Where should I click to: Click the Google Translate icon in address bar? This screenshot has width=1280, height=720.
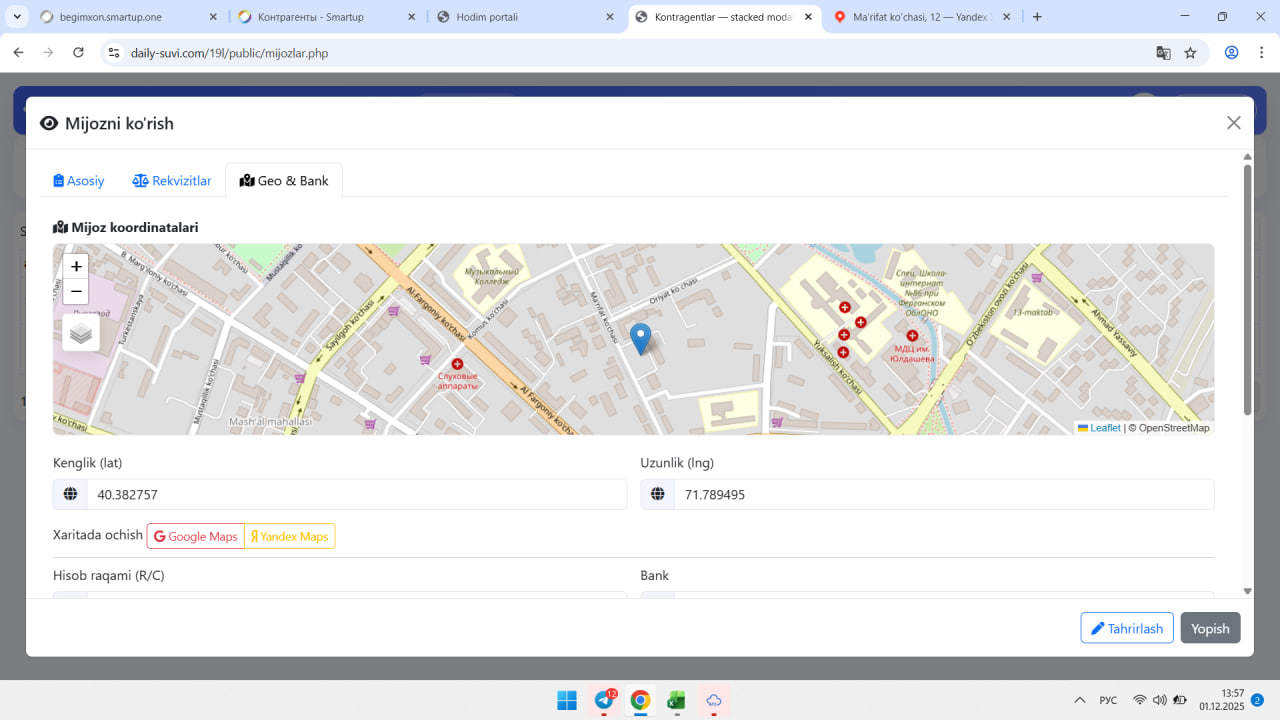point(1163,53)
